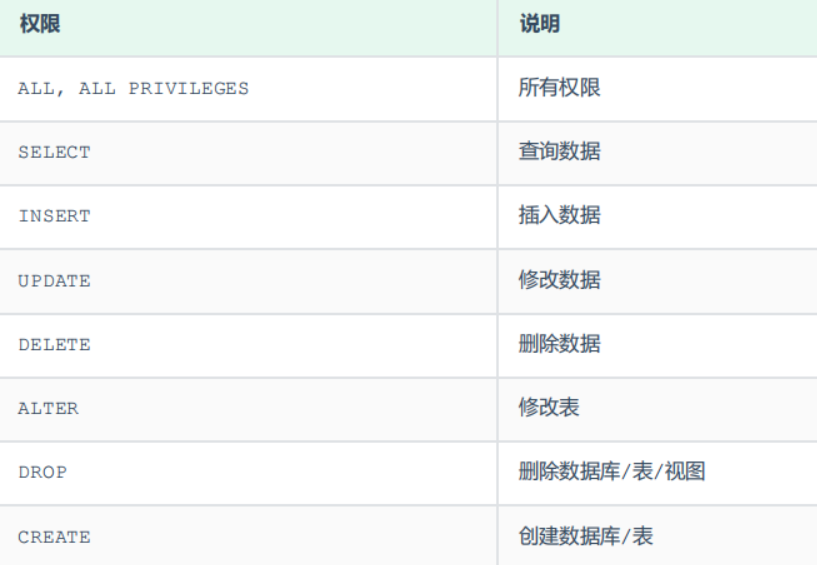Screen dimensions: 817x565
Task: Select the ALTER privilege cell
Action: point(48,409)
